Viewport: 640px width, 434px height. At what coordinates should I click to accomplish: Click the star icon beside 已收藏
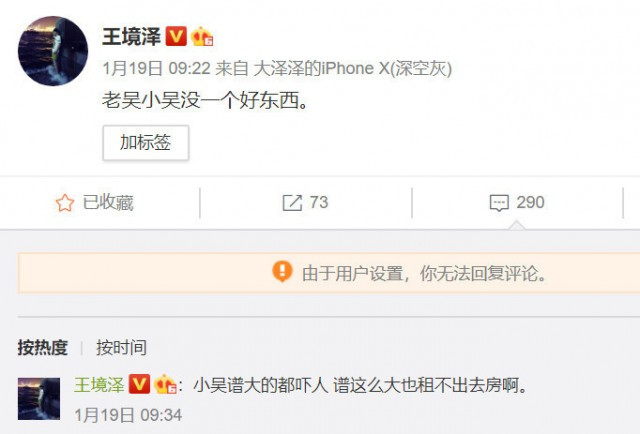65,203
